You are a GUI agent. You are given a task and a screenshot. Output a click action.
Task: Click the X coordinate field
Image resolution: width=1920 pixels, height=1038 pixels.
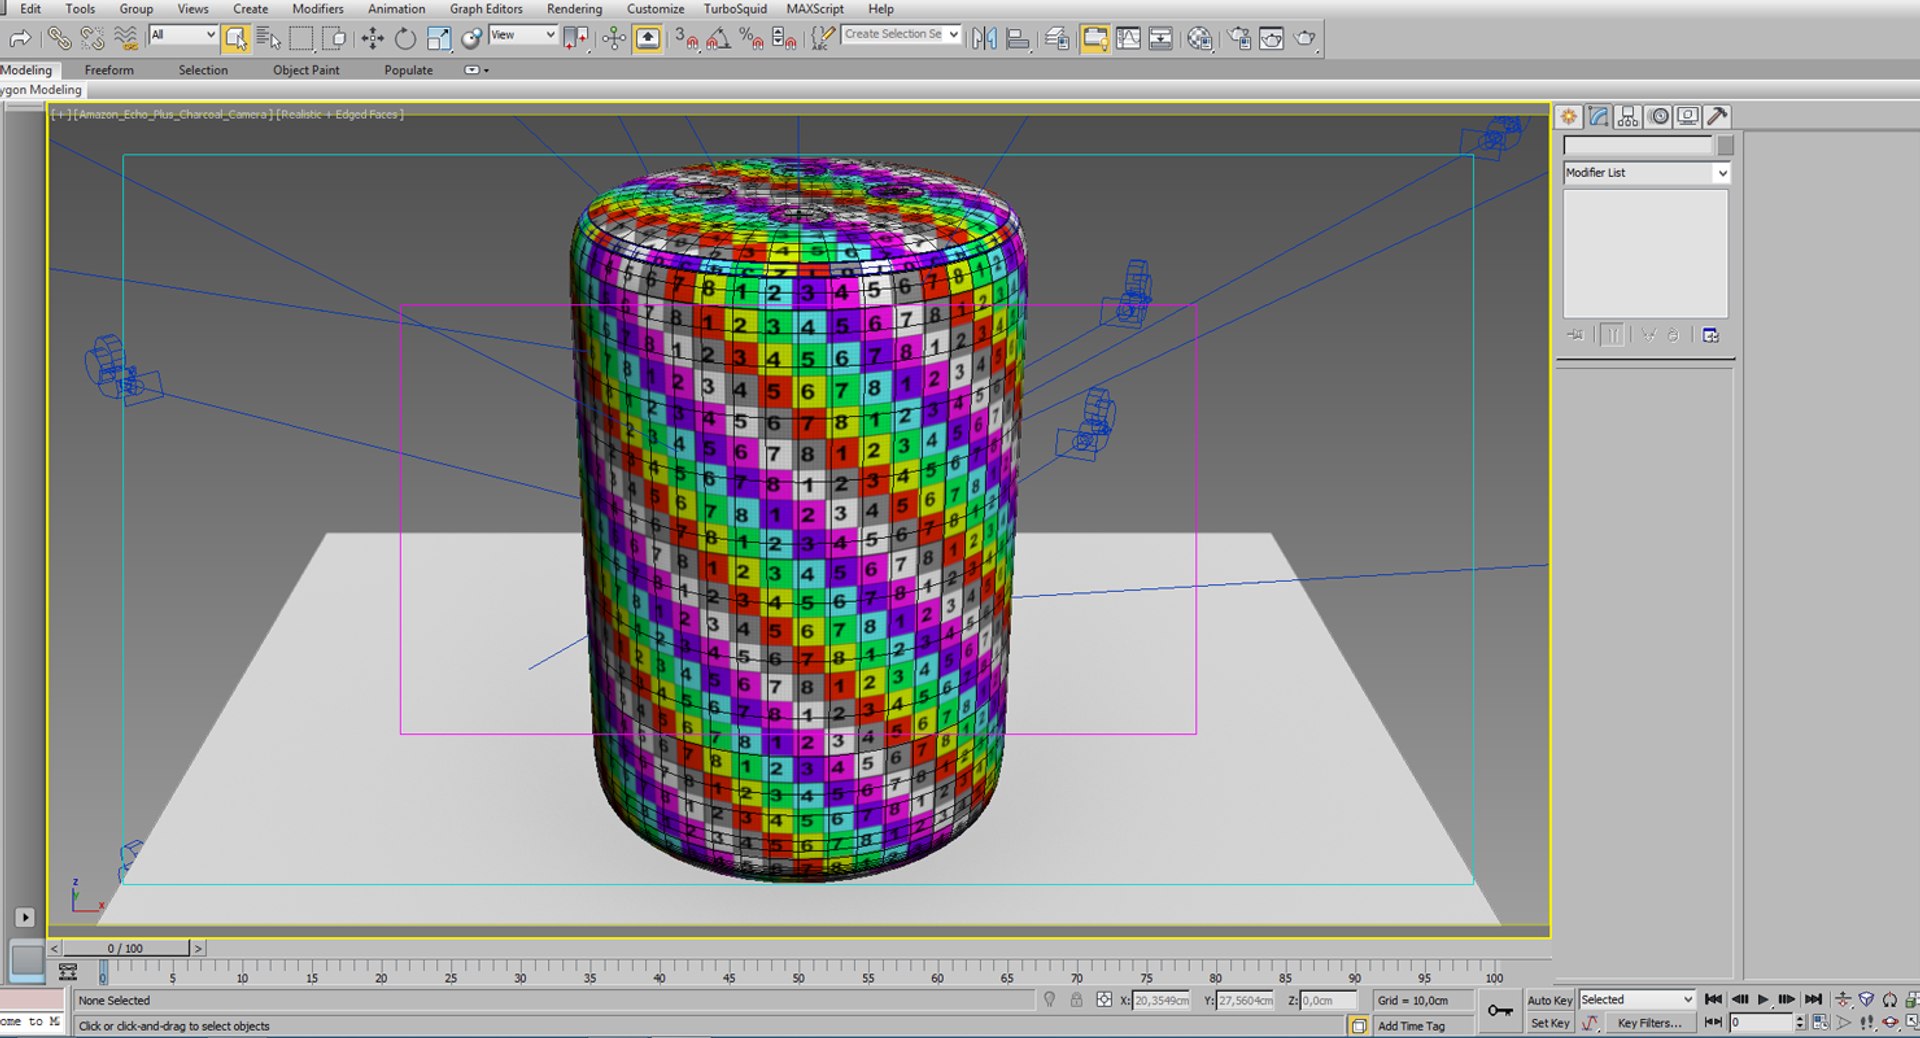point(1161,1000)
